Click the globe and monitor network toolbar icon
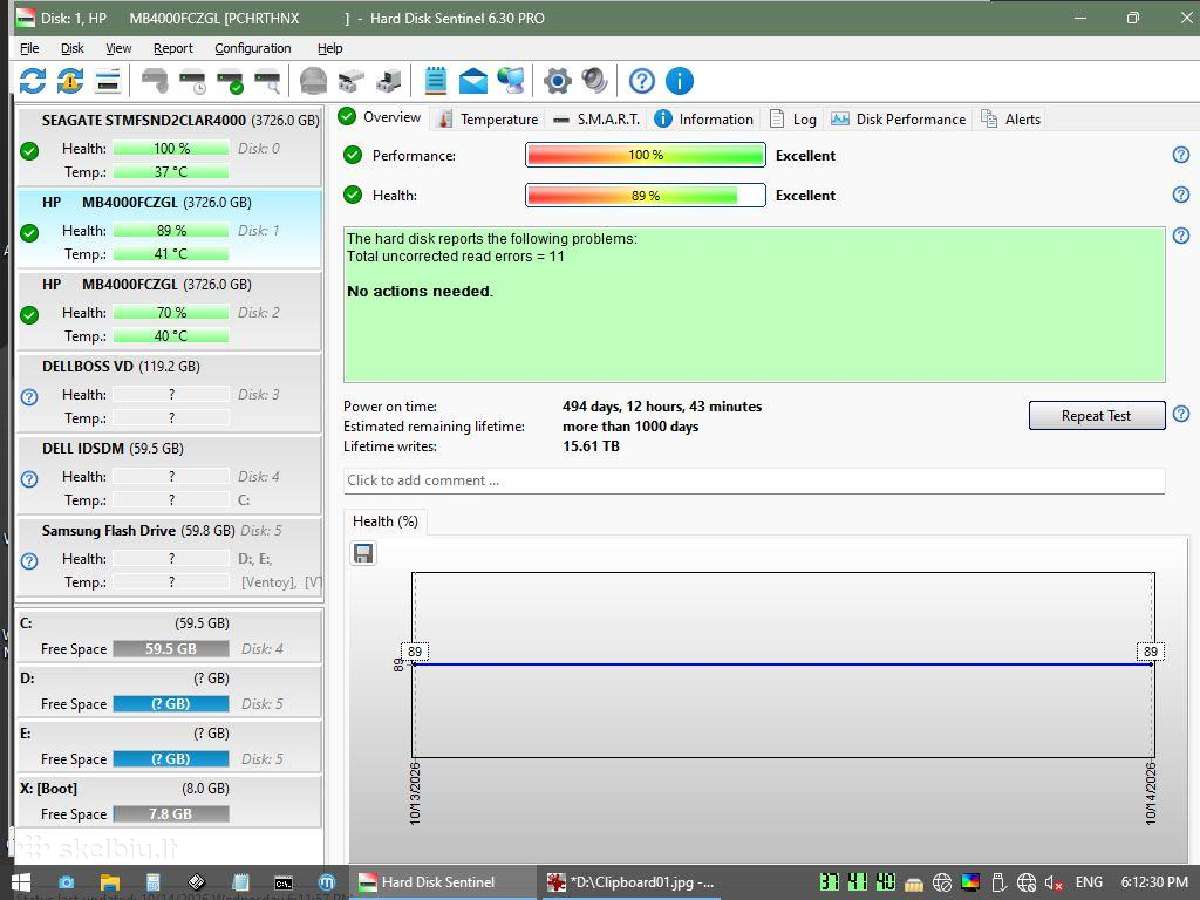 (511, 81)
